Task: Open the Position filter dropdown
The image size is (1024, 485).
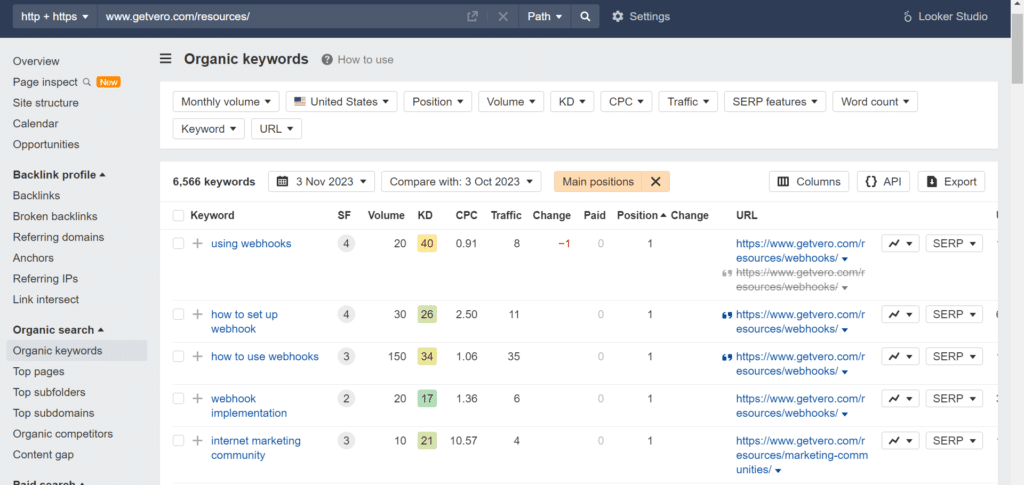Action: point(438,102)
